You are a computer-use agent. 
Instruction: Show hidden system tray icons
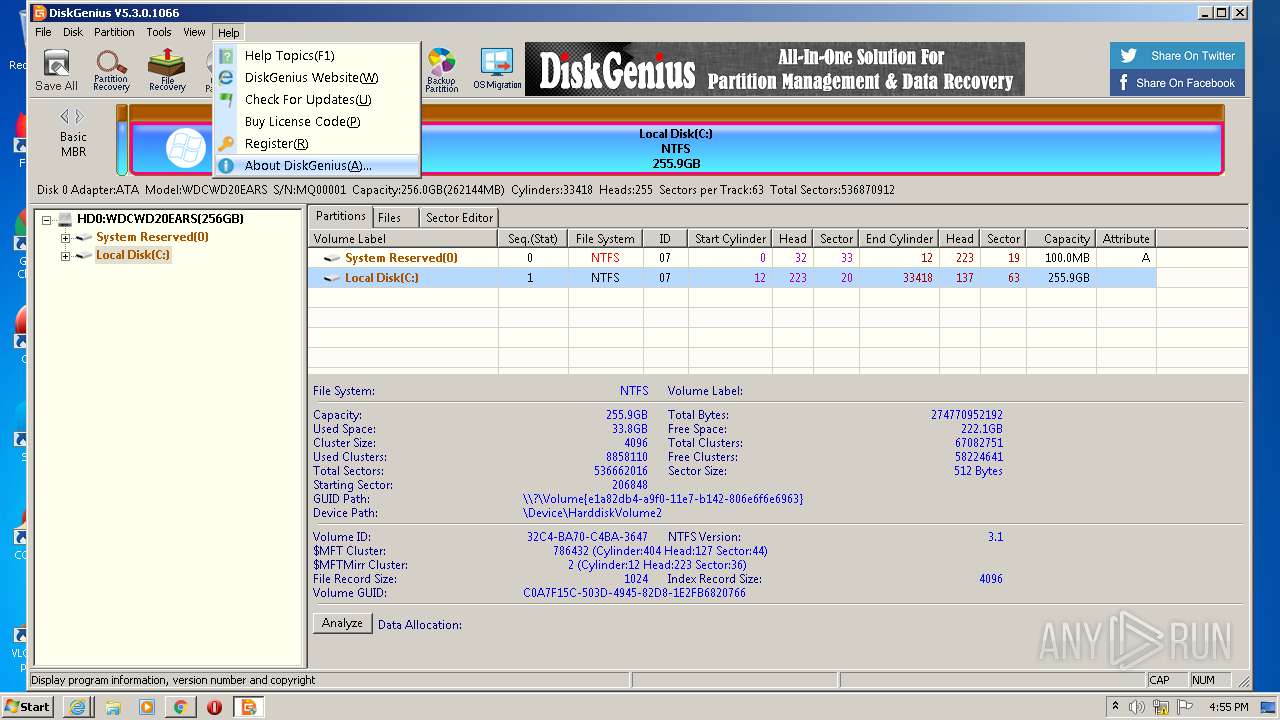click(1115, 707)
